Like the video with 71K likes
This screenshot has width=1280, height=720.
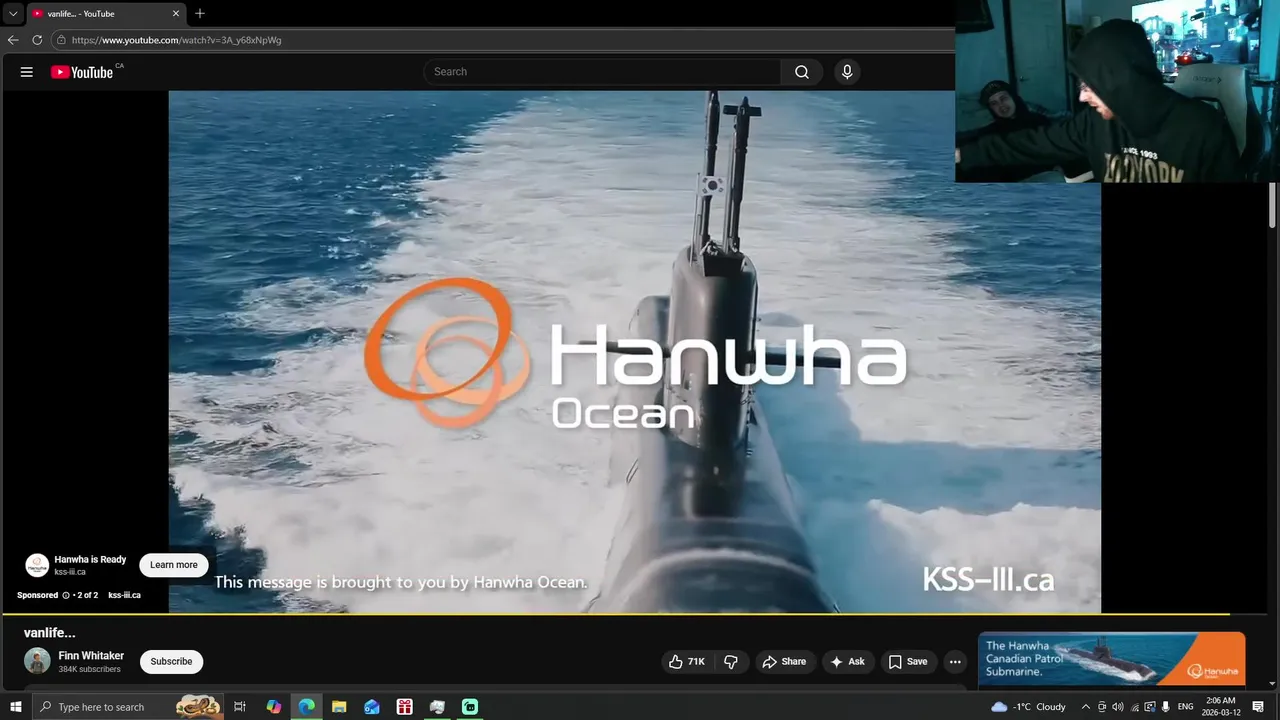[686, 661]
